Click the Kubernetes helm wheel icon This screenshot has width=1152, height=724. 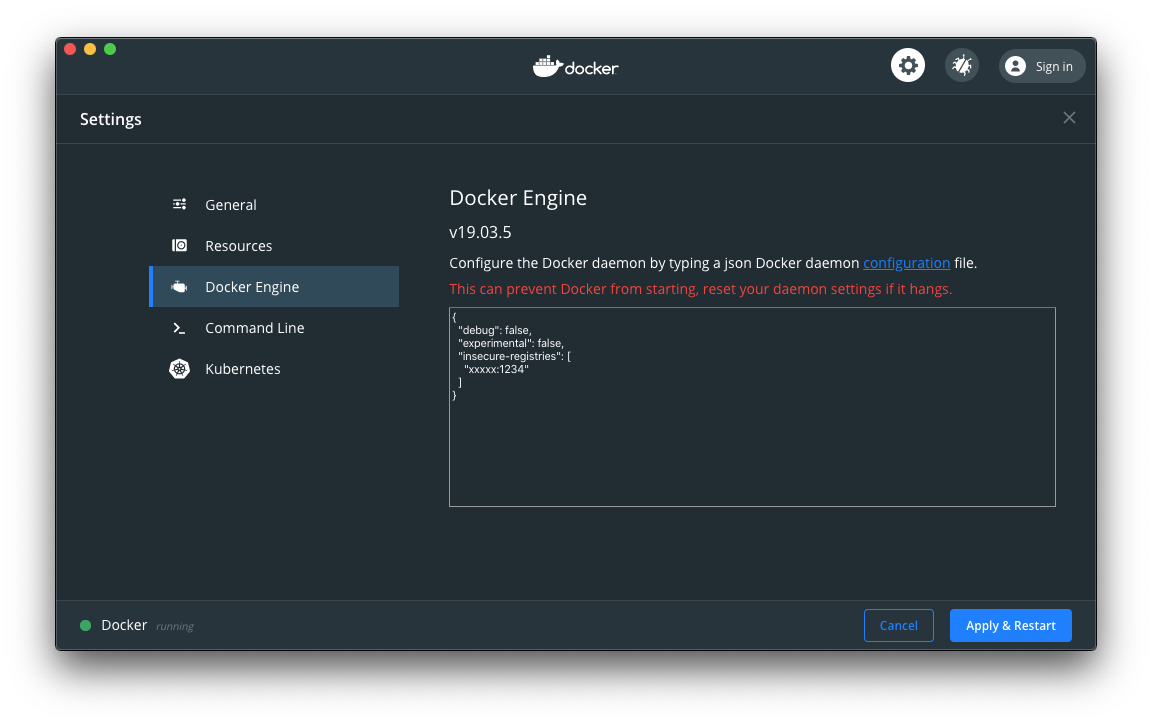pyautogui.click(x=180, y=369)
